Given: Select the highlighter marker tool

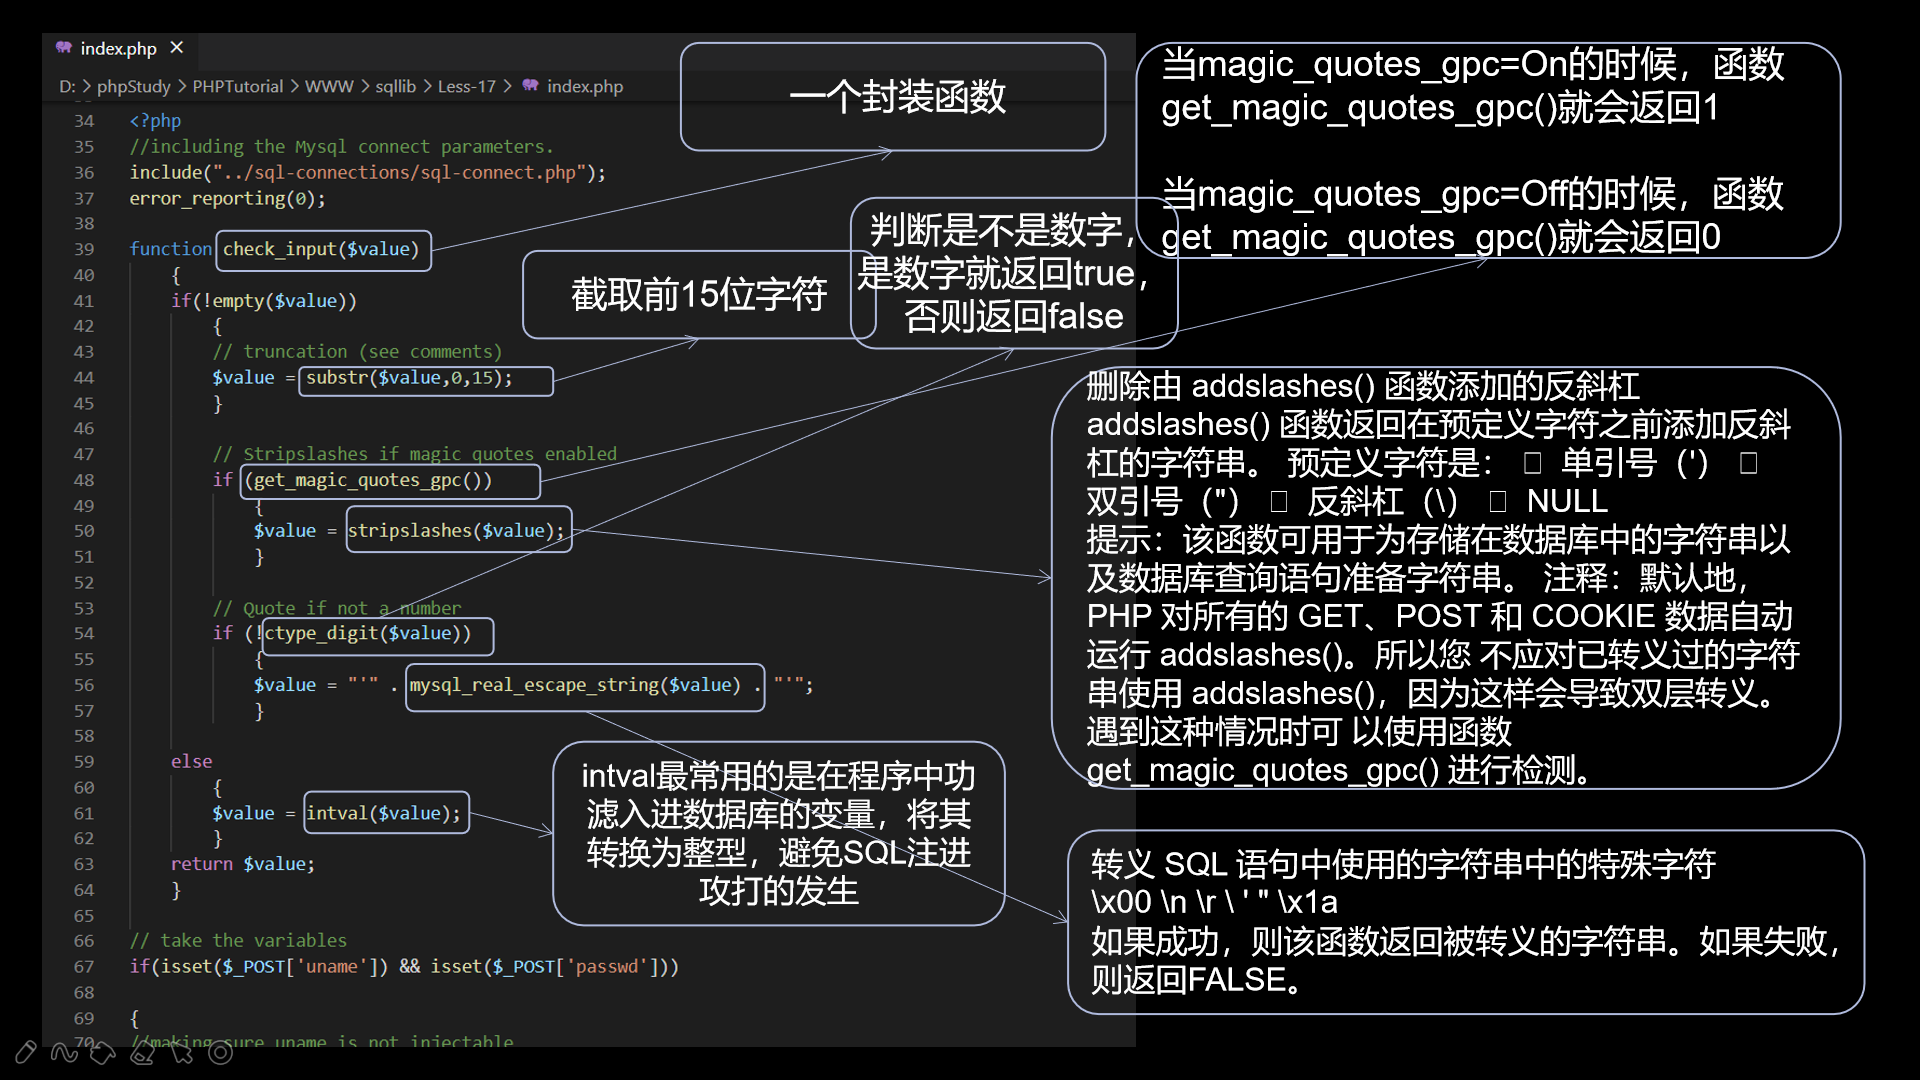Looking at the screenshot, I should point(103,1052).
